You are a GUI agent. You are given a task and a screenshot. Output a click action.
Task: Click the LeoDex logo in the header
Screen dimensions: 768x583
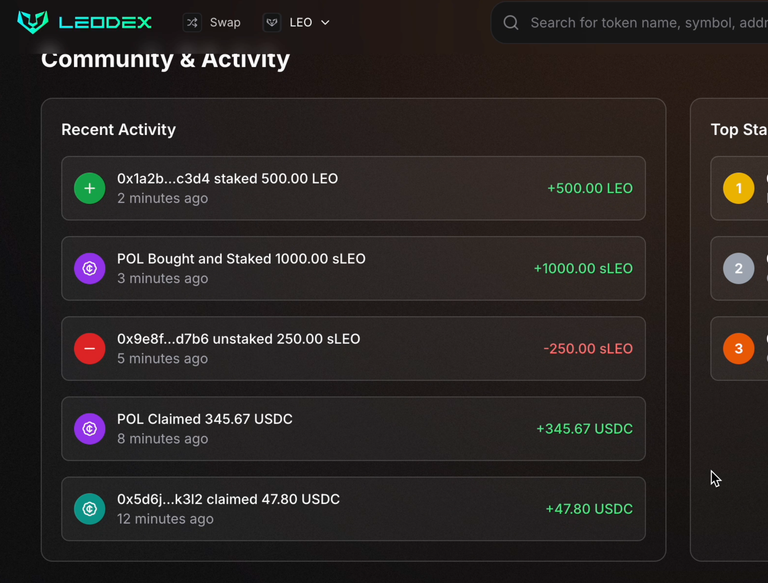tap(84, 22)
